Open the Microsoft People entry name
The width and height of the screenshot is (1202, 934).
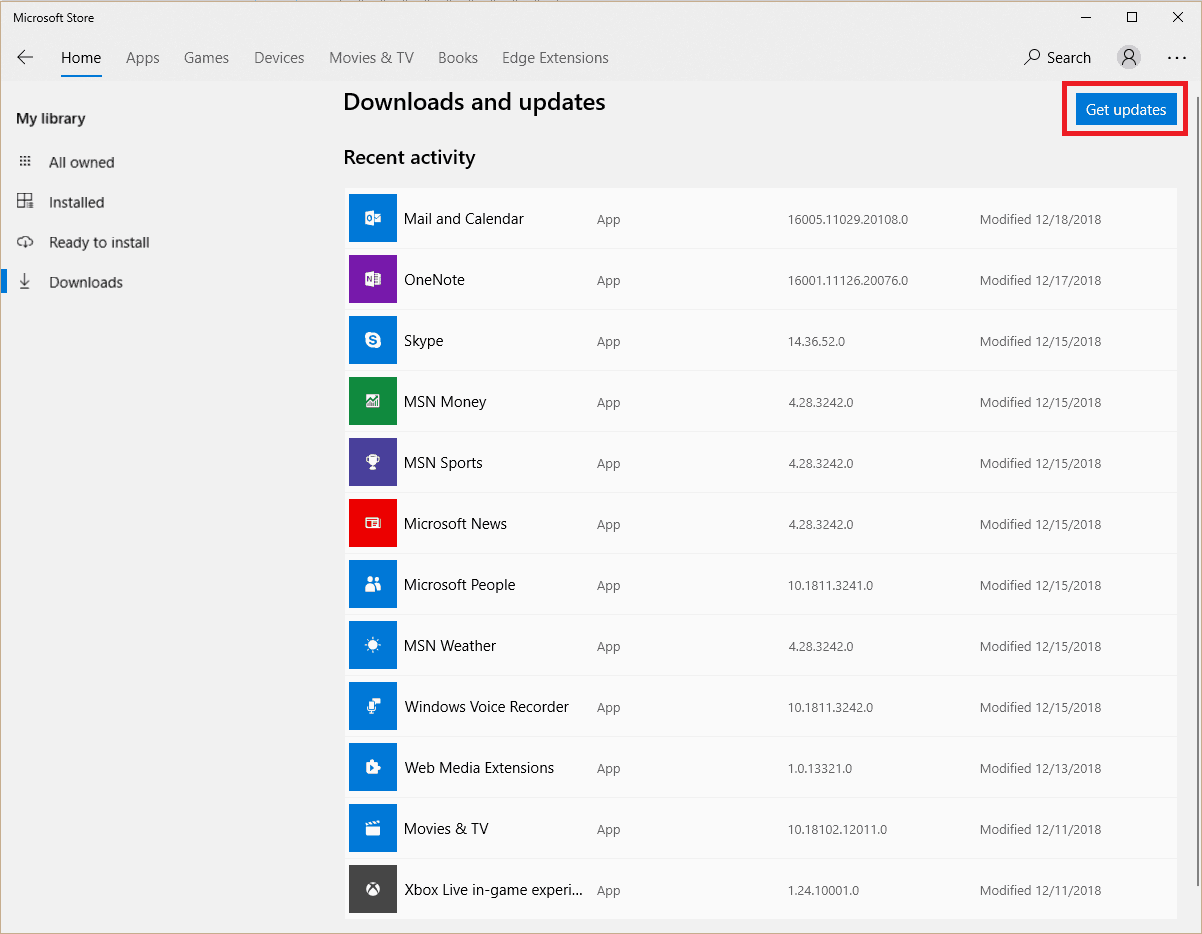[x=459, y=584]
